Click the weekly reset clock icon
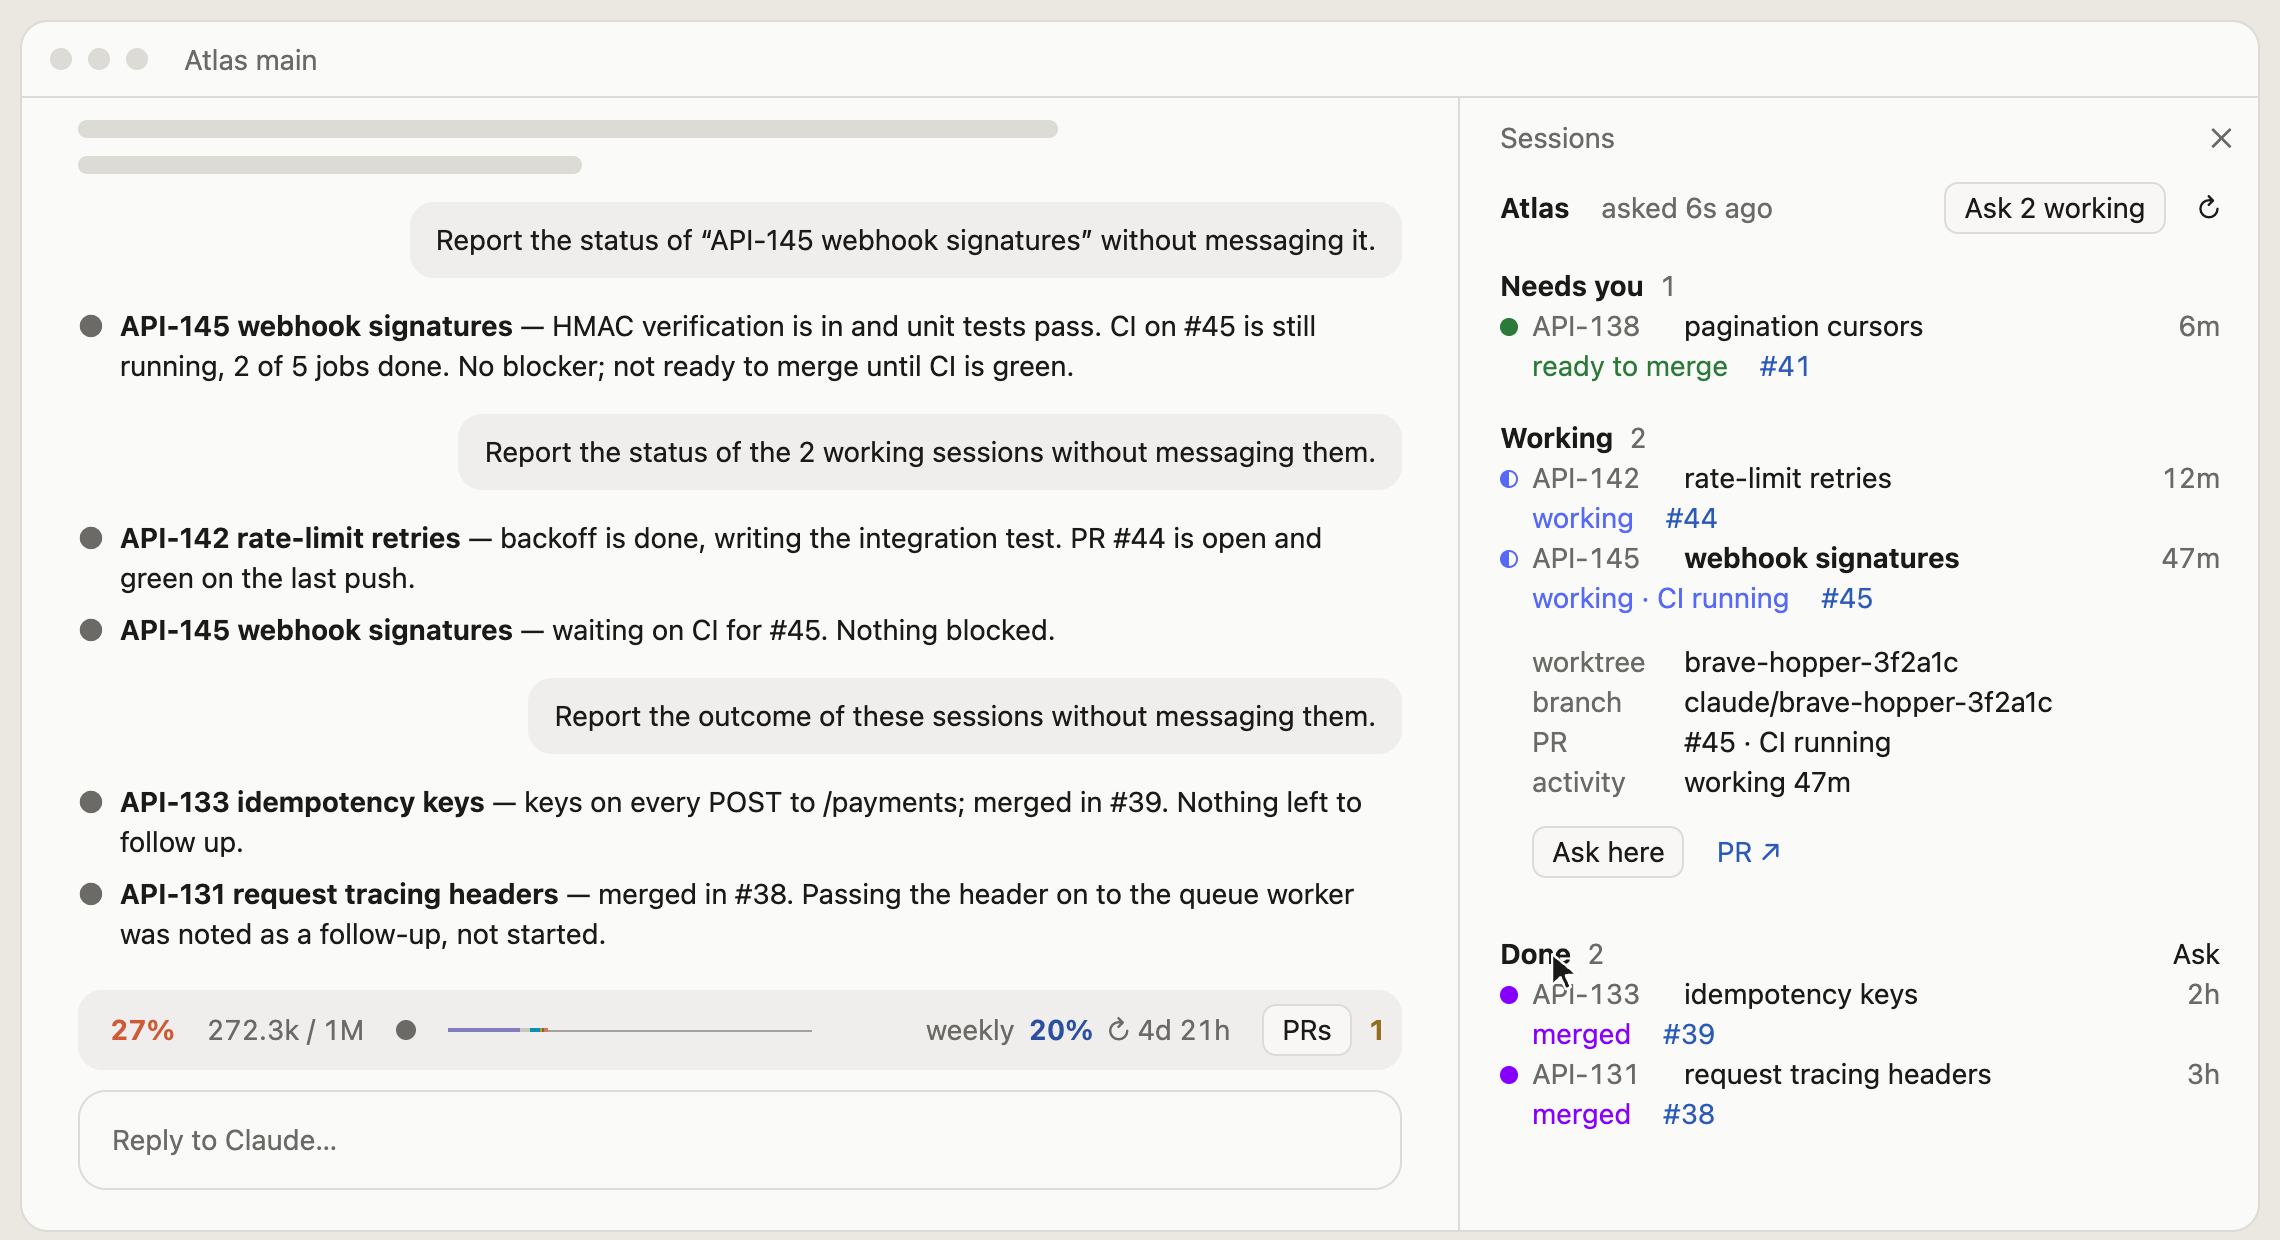Screen dimensions: 2280x1240 point(1118,1030)
